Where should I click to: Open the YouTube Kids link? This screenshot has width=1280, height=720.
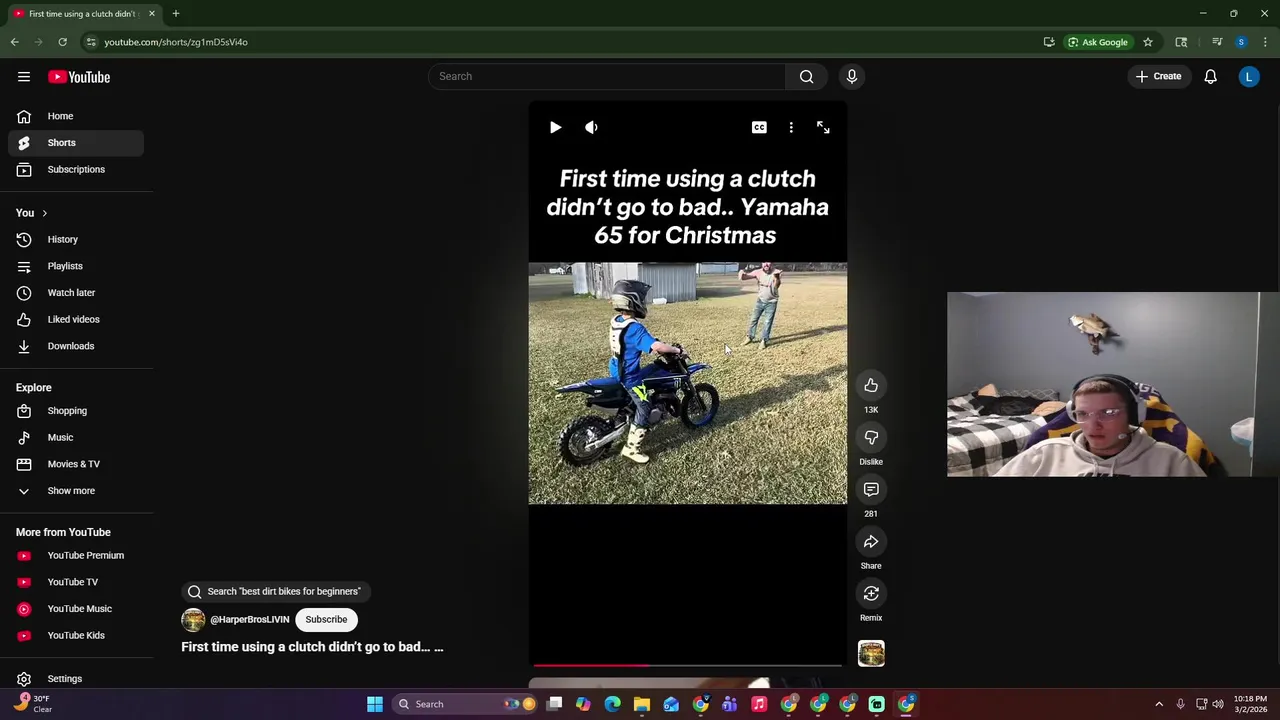76,635
